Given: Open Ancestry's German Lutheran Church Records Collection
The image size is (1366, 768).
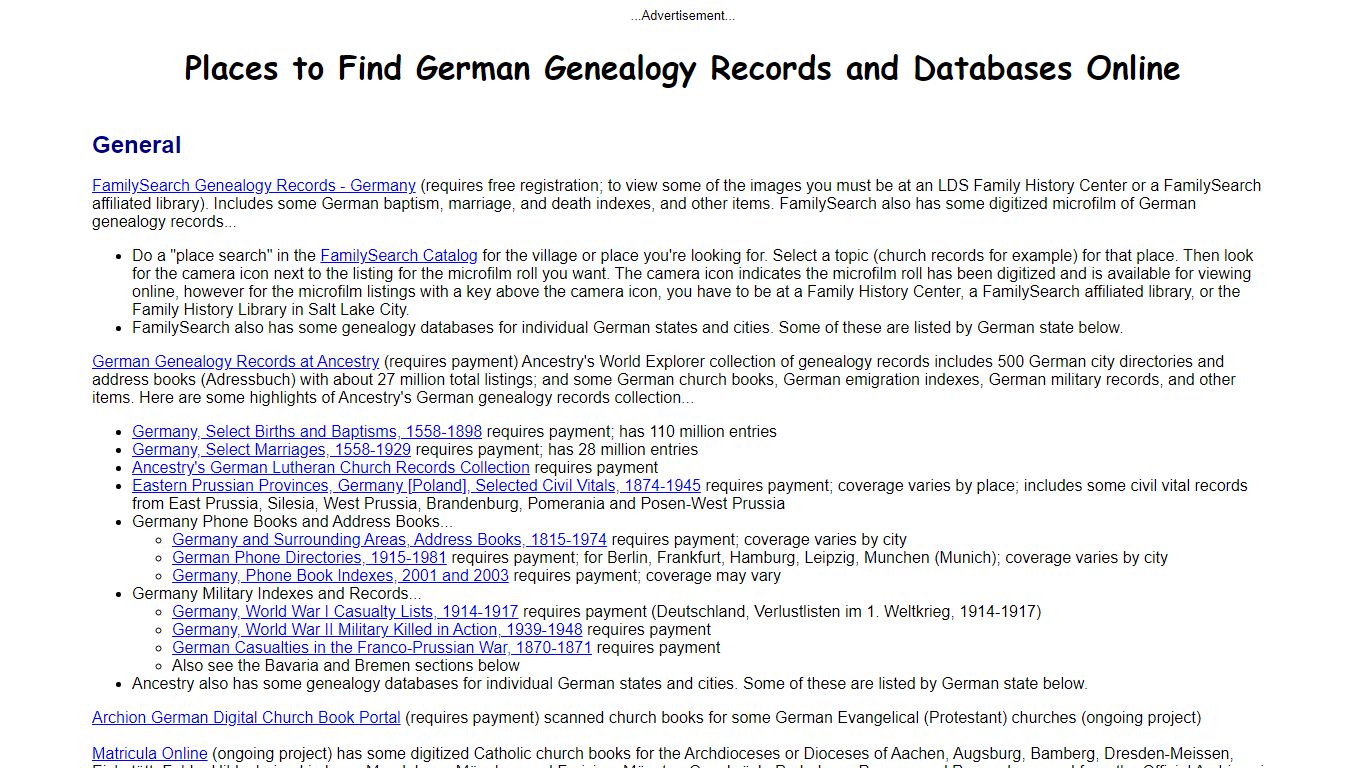Looking at the screenshot, I should tap(331, 468).
